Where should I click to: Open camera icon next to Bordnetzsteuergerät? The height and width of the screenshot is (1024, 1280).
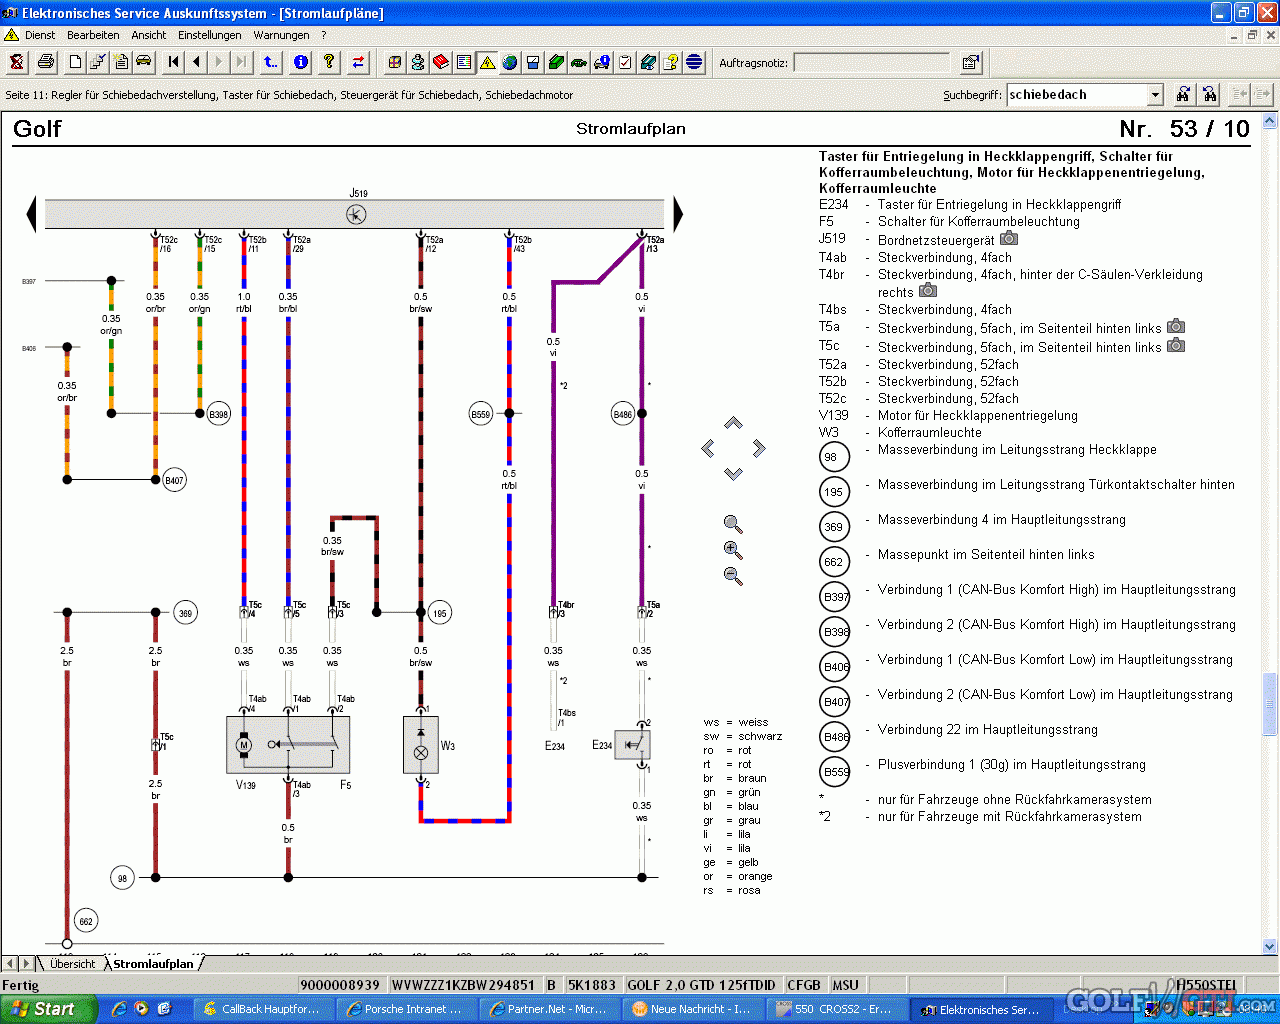(x=1009, y=238)
